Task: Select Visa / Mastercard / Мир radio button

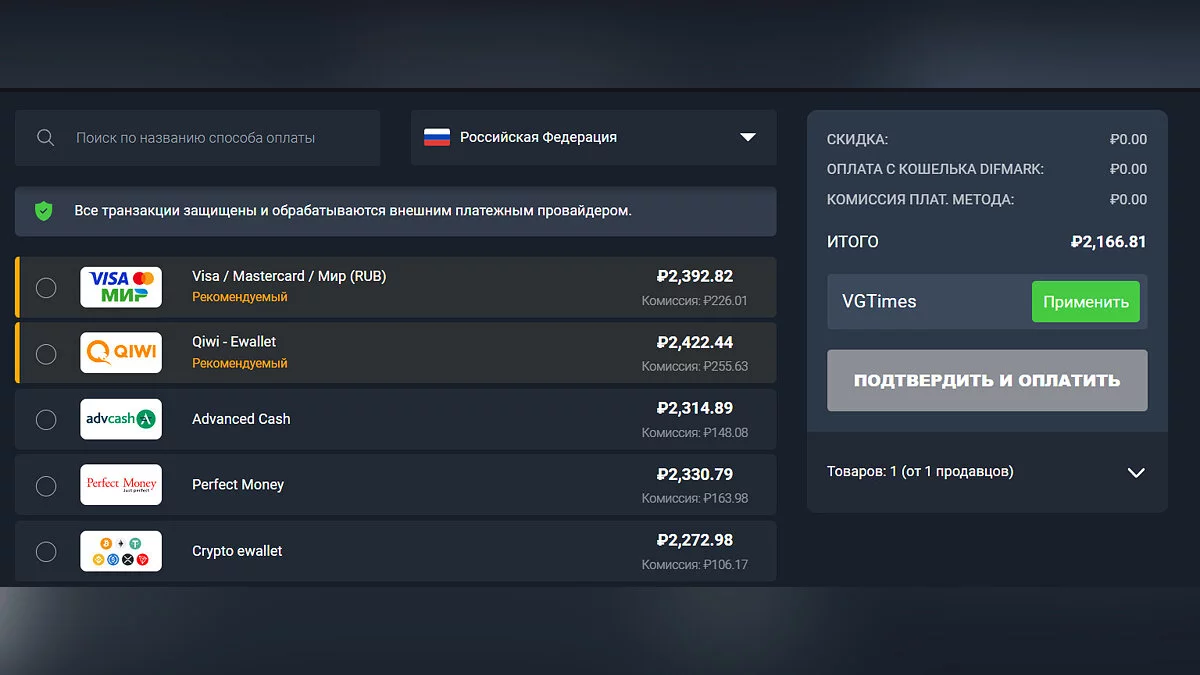Action: click(x=46, y=288)
